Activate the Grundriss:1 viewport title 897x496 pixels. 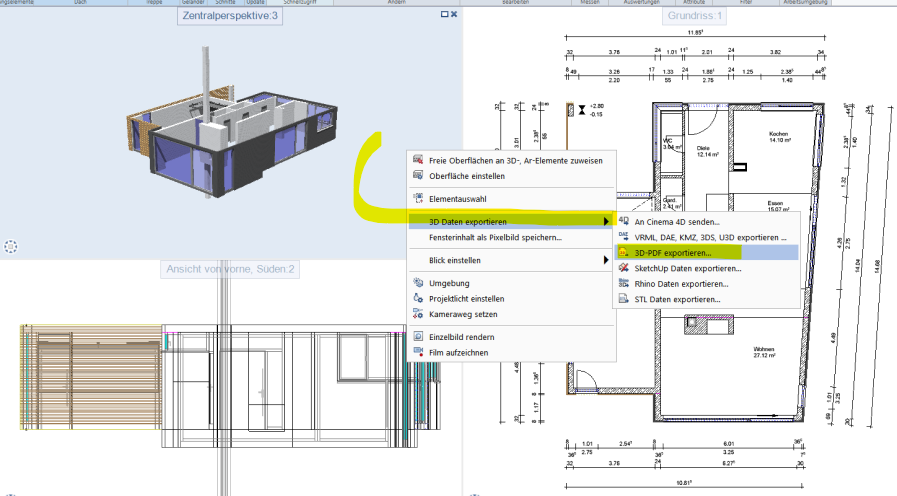point(693,16)
